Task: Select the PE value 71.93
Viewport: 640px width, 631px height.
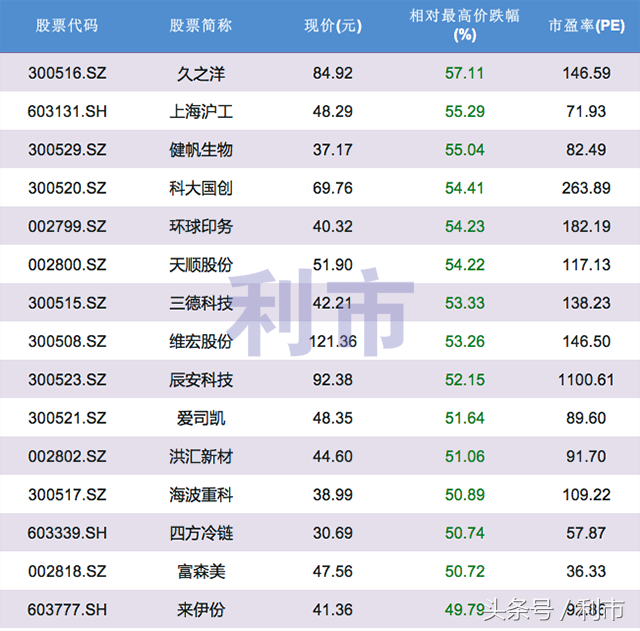Action: click(x=586, y=111)
